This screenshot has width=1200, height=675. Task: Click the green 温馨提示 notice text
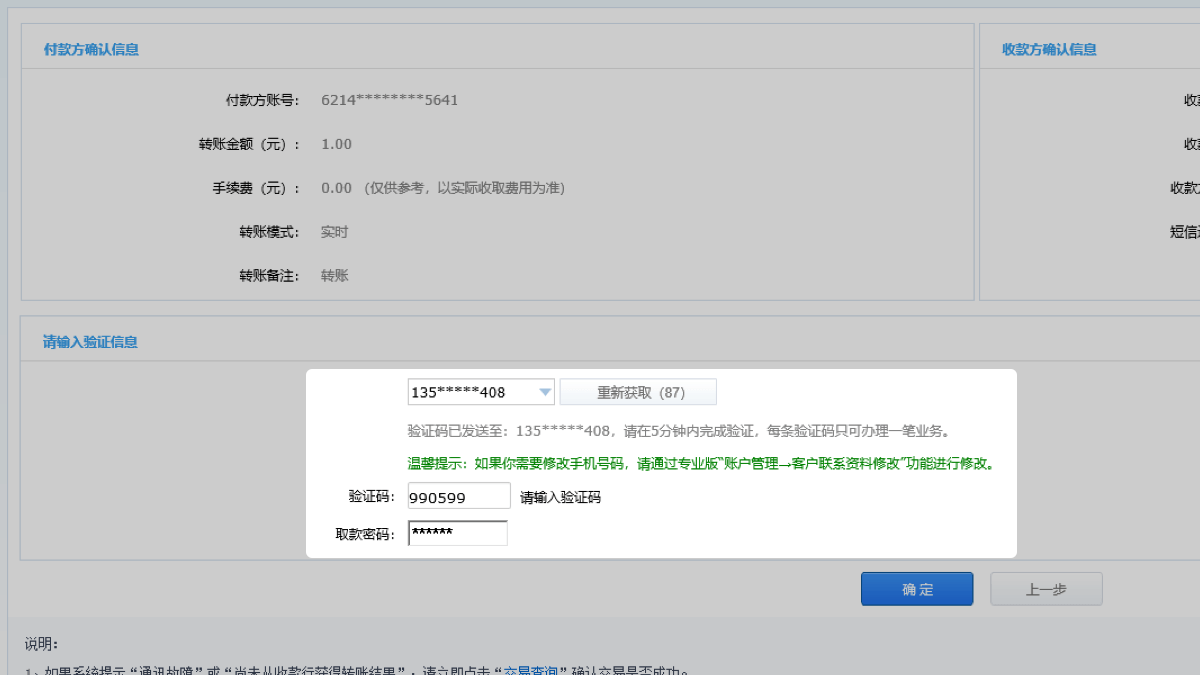pos(701,464)
